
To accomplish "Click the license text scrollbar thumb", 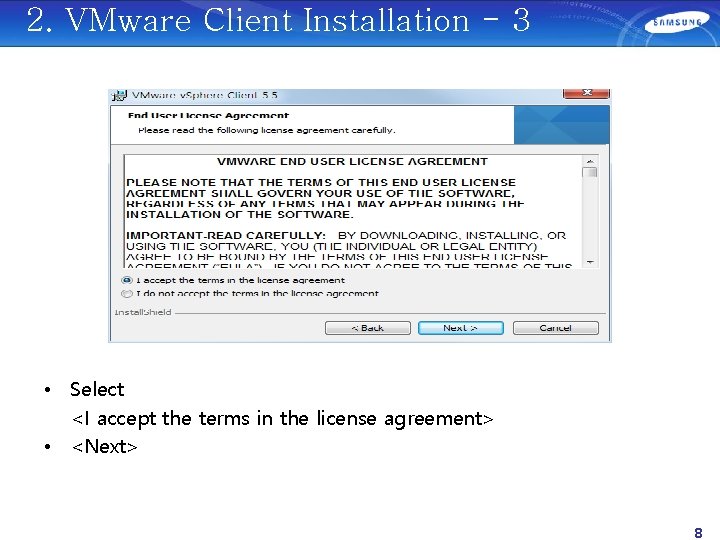I will coord(590,173).
